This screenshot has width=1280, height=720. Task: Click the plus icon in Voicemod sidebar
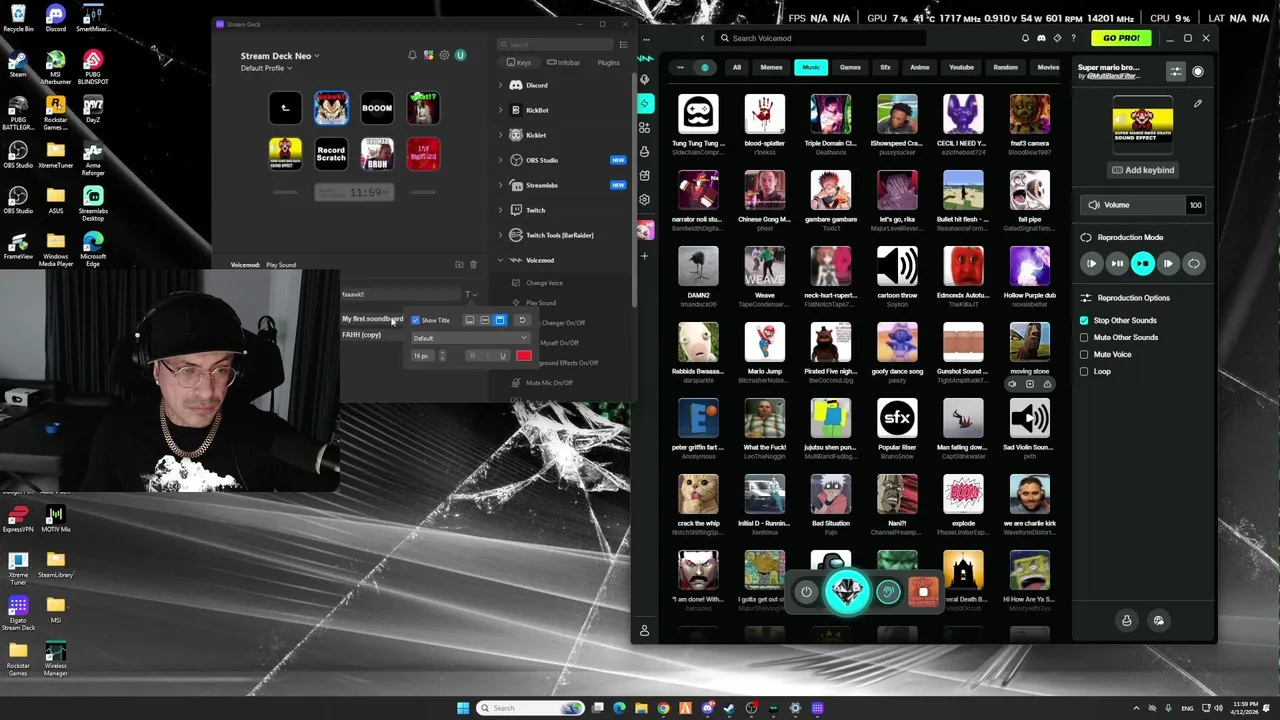click(645, 256)
